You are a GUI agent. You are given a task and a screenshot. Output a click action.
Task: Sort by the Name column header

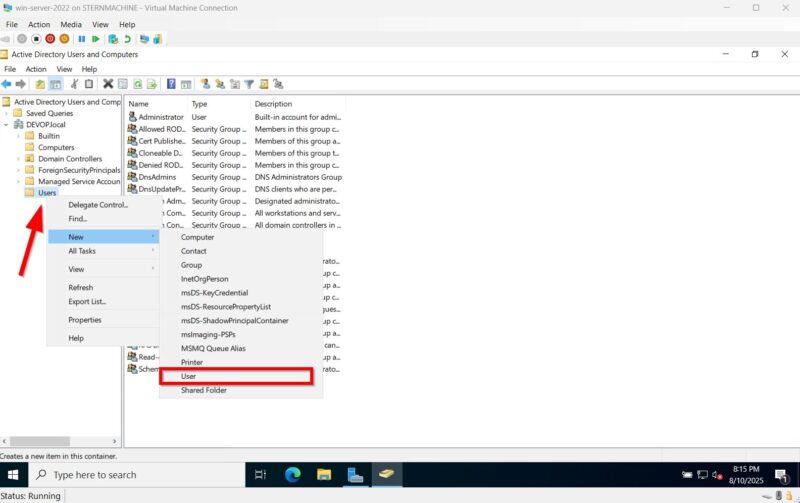tap(156, 104)
